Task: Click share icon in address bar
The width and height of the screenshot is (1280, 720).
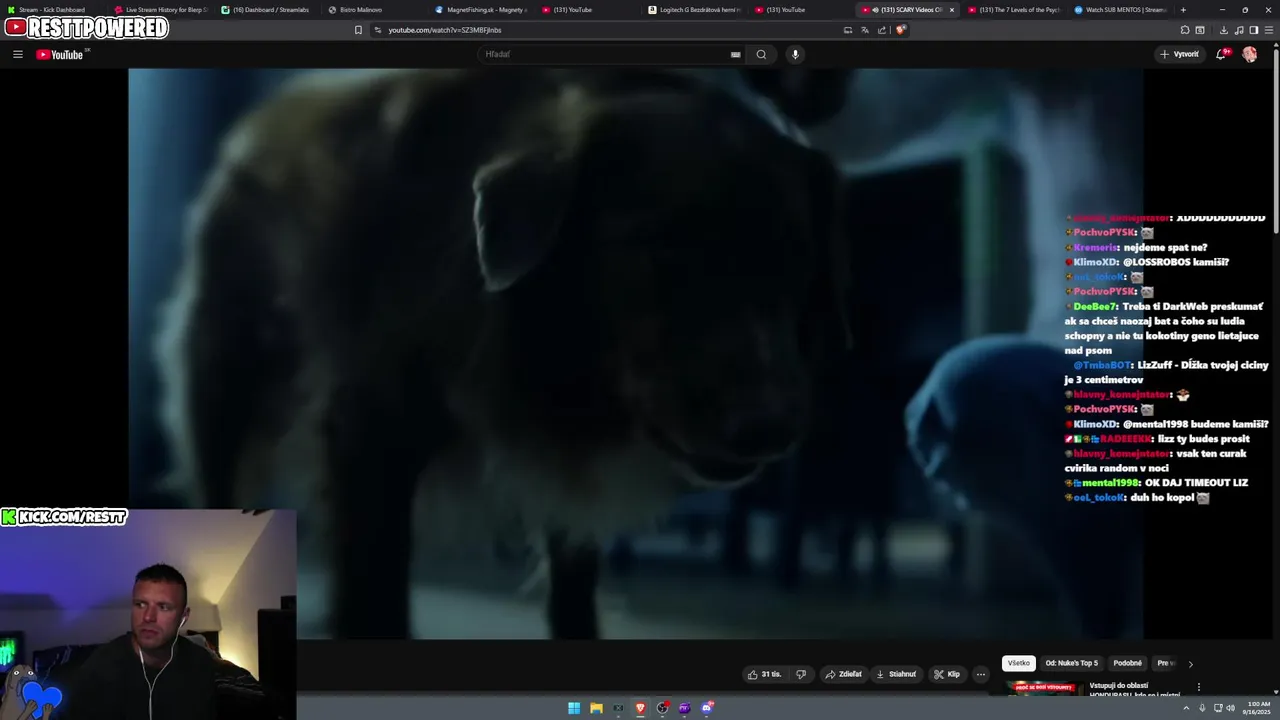Action: [882, 30]
